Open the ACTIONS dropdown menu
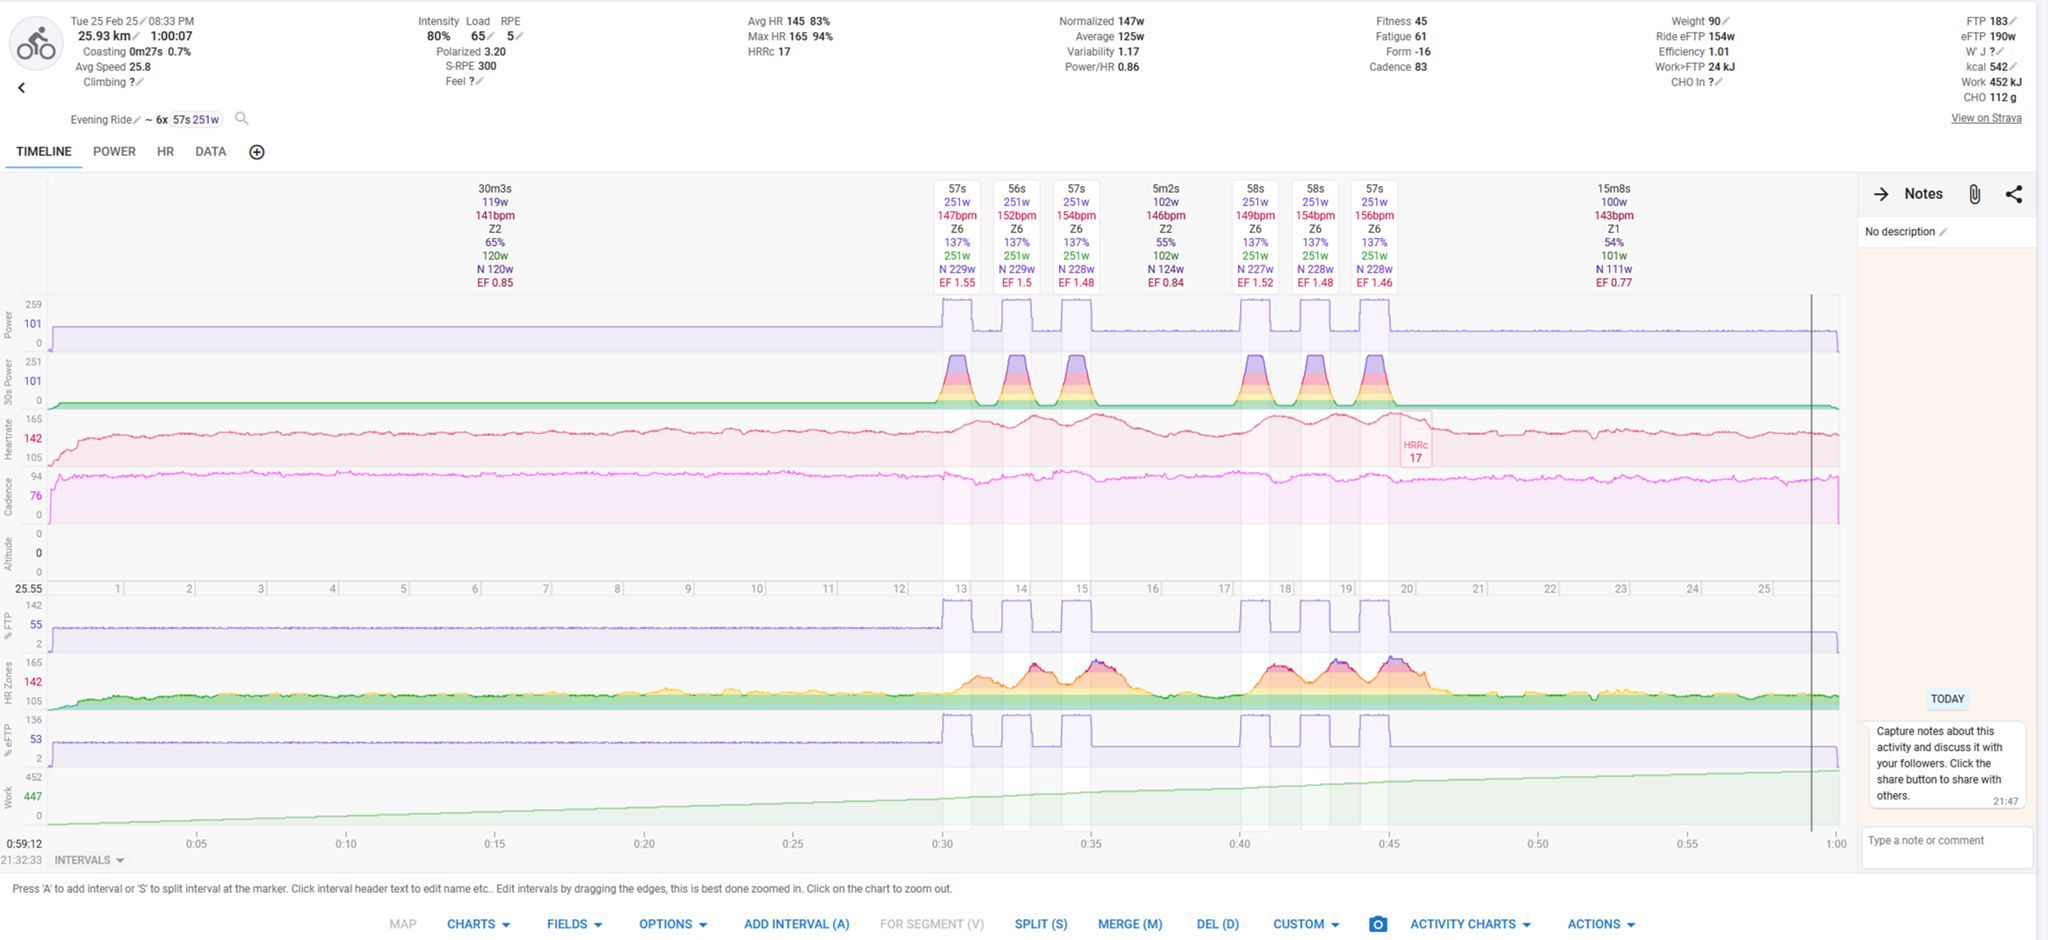 pyautogui.click(x=1601, y=924)
